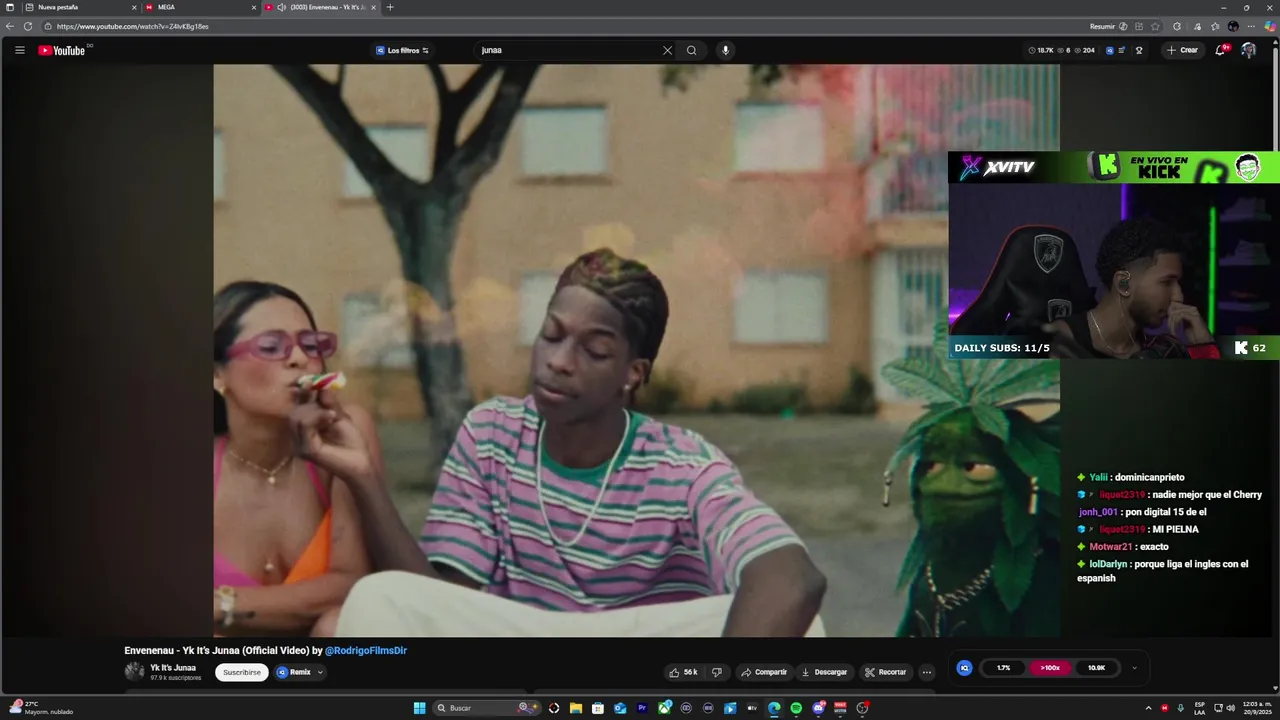Click the 10.9K stat pill
The image size is (1280, 720).
point(1097,667)
